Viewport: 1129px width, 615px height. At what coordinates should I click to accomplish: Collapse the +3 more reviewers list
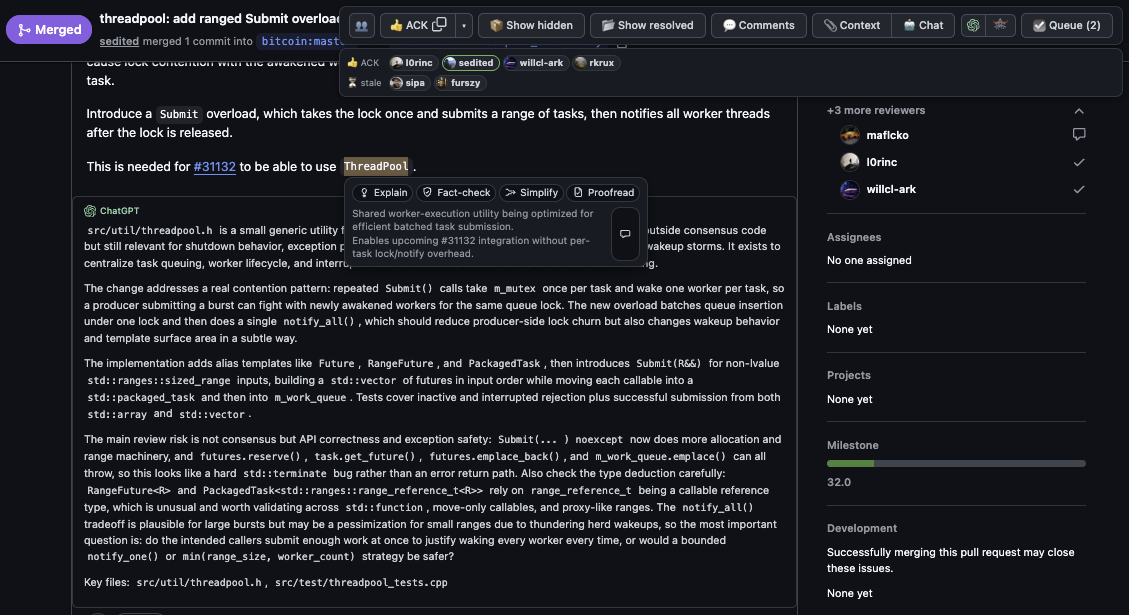pos(1079,111)
